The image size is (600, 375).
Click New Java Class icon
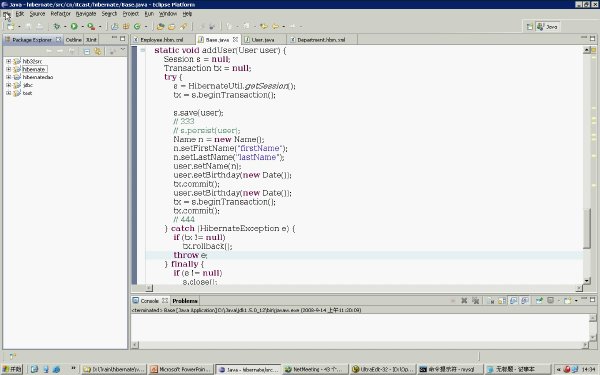[x=137, y=26]
